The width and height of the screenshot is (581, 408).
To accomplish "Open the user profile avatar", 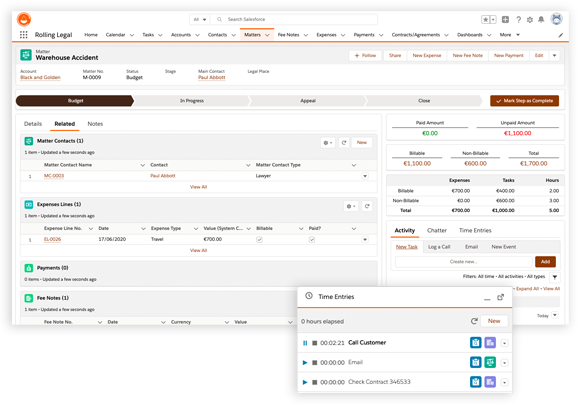I will (x=556, y=19).
